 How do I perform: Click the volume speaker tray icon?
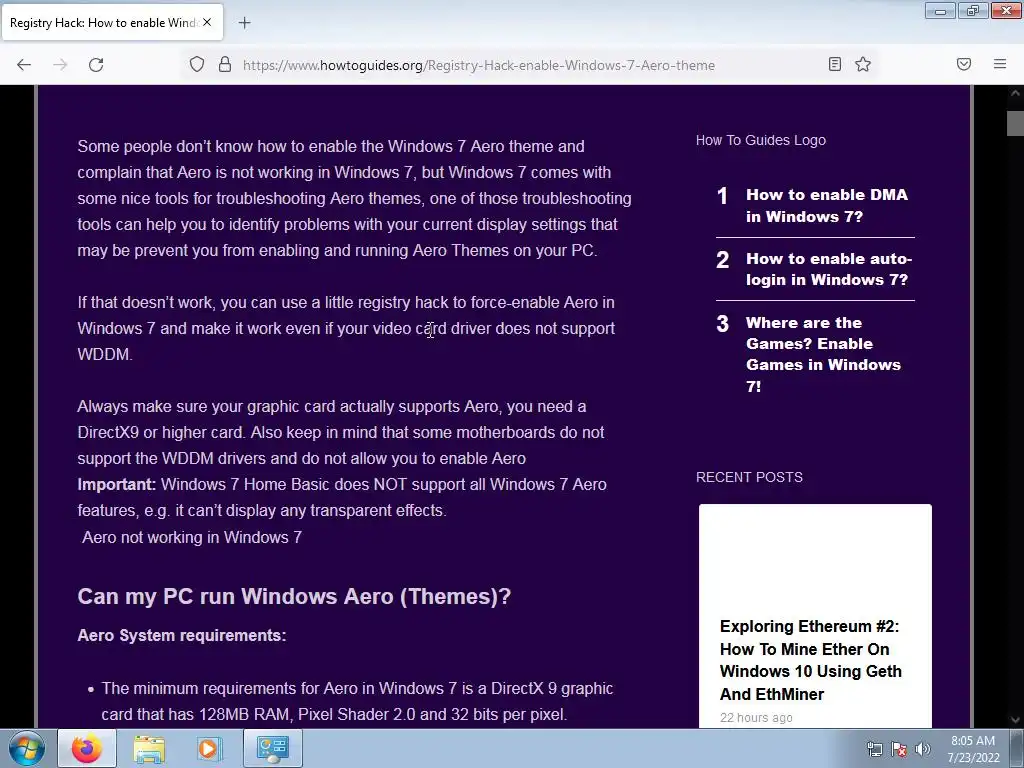[x=922, y=749]
